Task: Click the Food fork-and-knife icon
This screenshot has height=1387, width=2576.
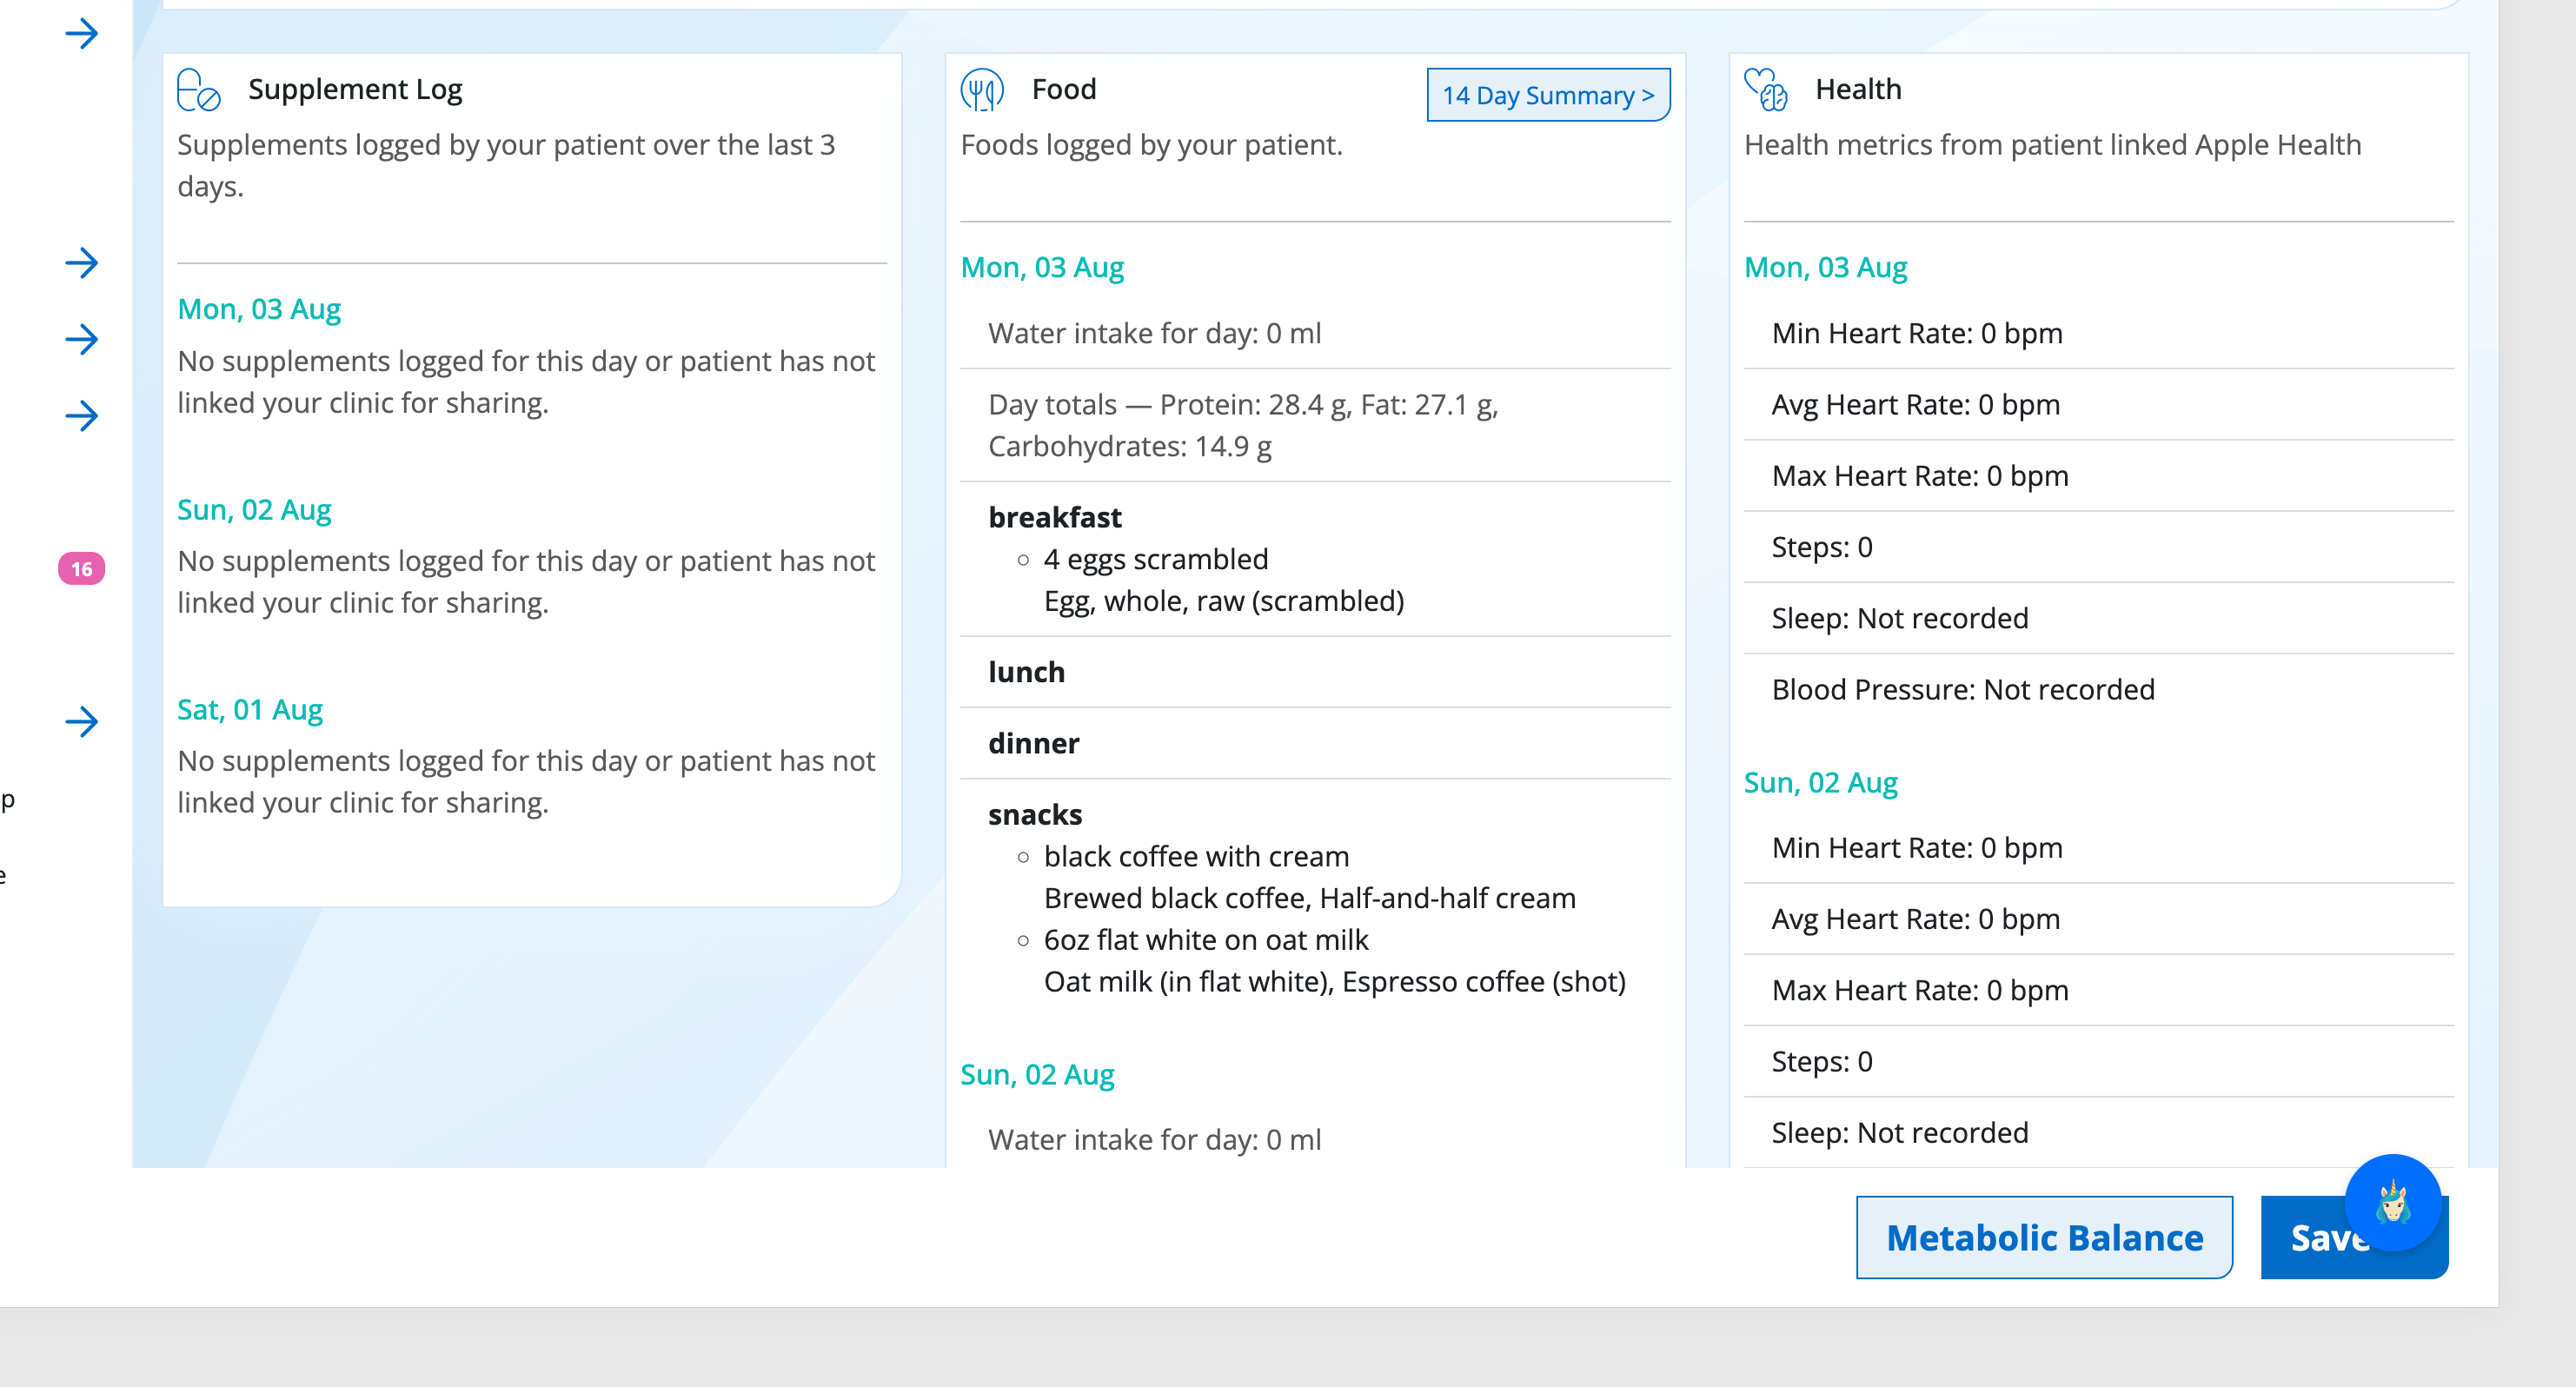Action: [982, 90]
